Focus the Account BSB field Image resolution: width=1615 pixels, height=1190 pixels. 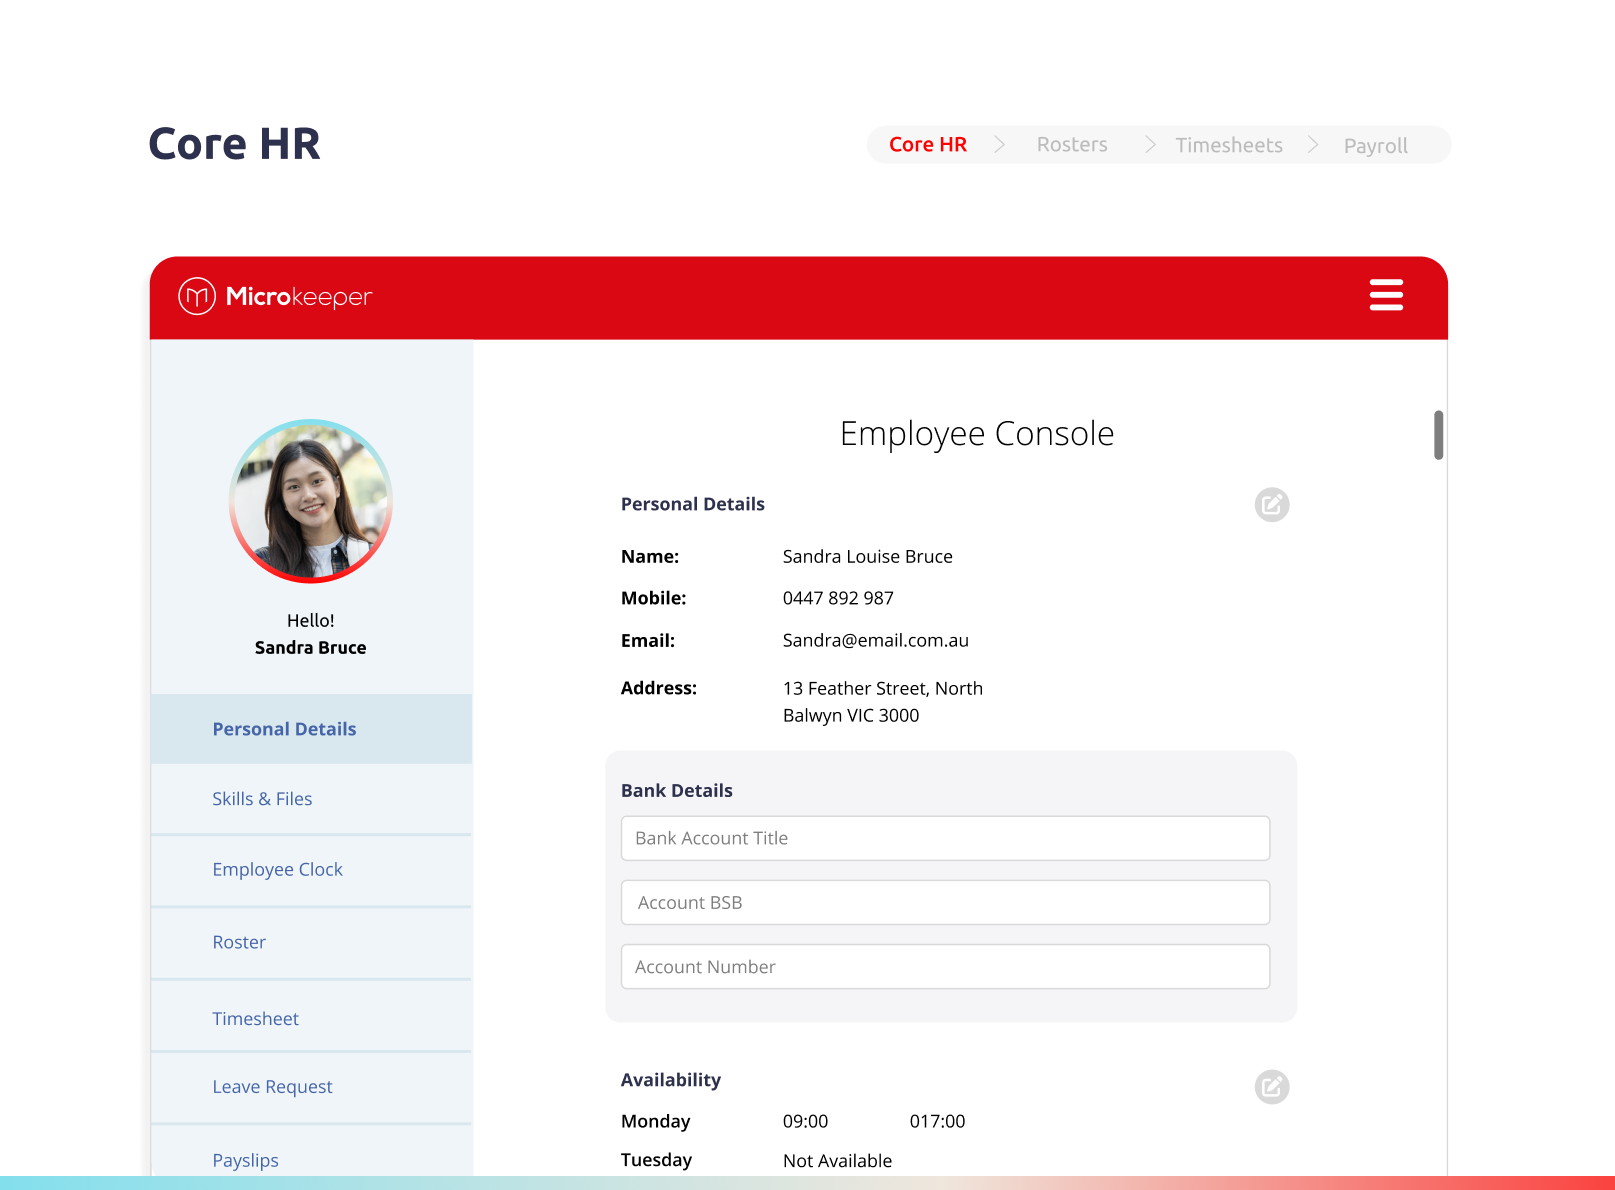[x=945, y=903]
